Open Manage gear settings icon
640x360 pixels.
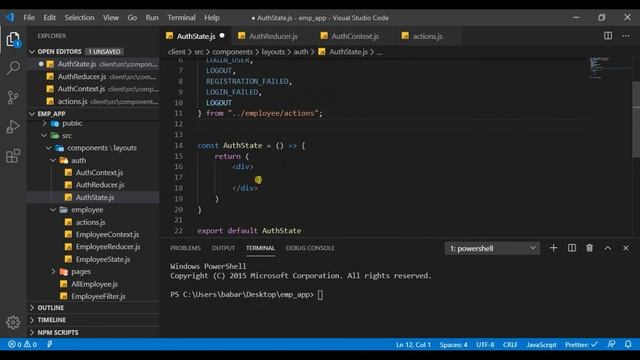[13, 322]
